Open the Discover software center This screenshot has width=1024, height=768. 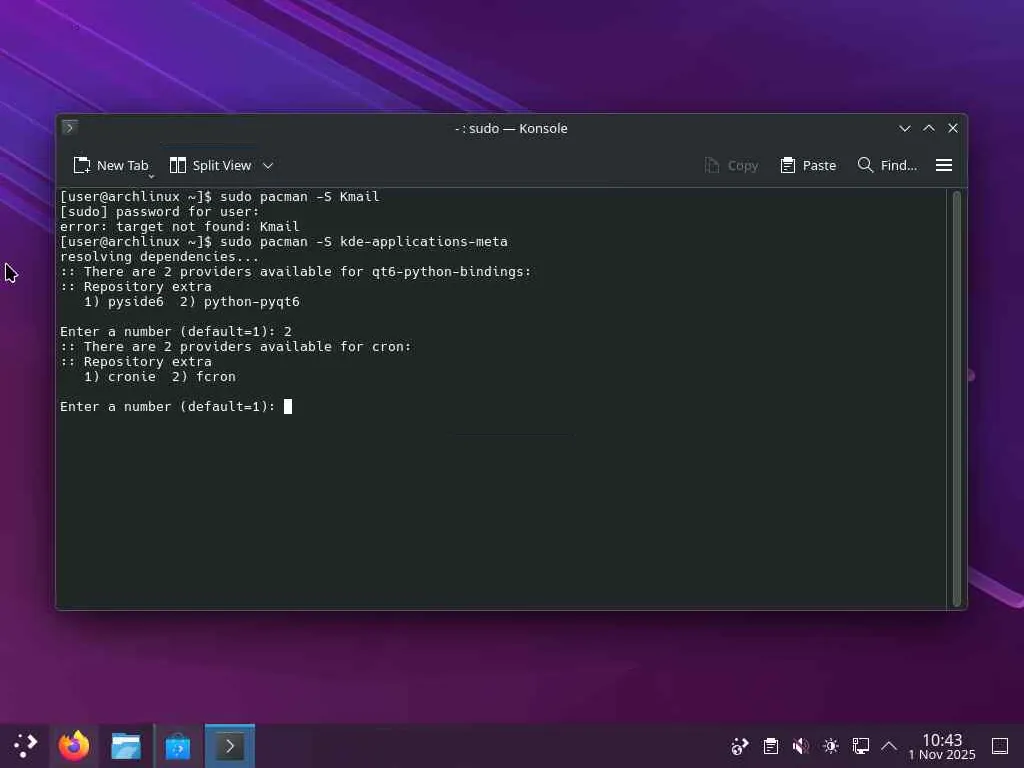178,746
